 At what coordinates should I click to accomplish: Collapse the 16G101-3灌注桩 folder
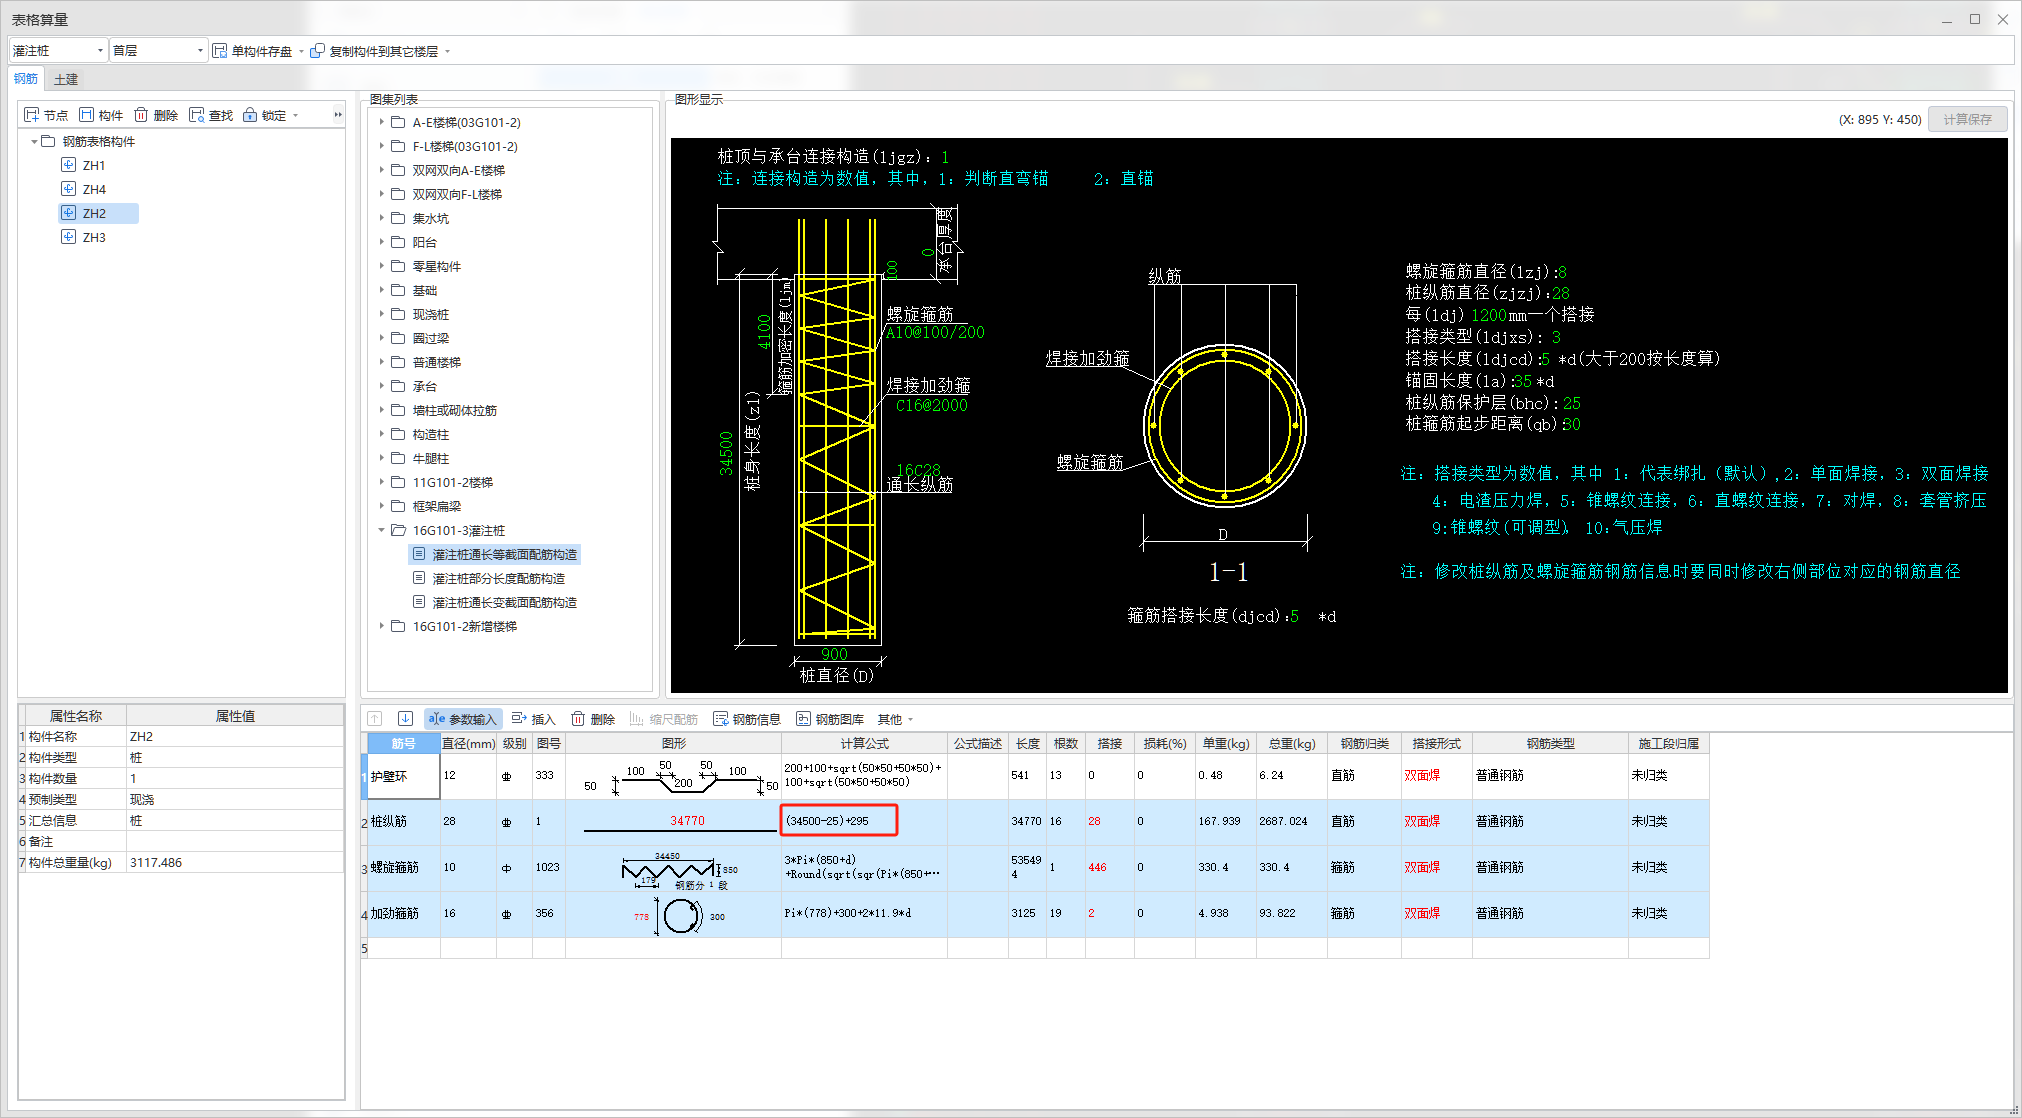point(381,530)
